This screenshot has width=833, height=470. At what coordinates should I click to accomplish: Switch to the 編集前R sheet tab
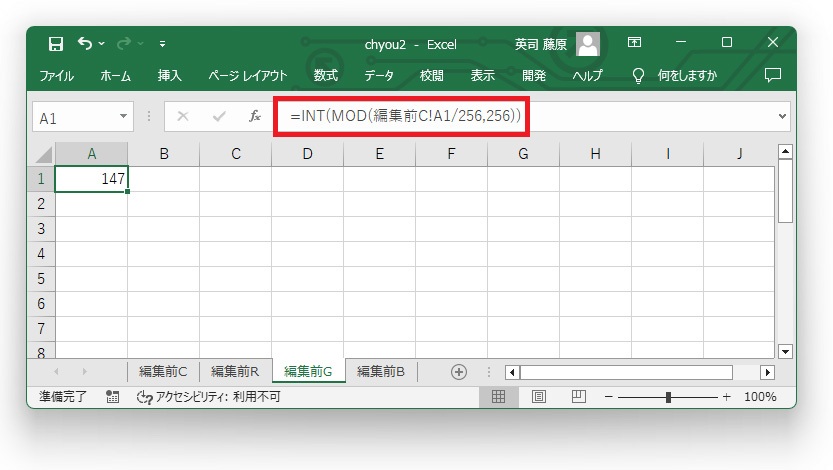pos(235,371)
